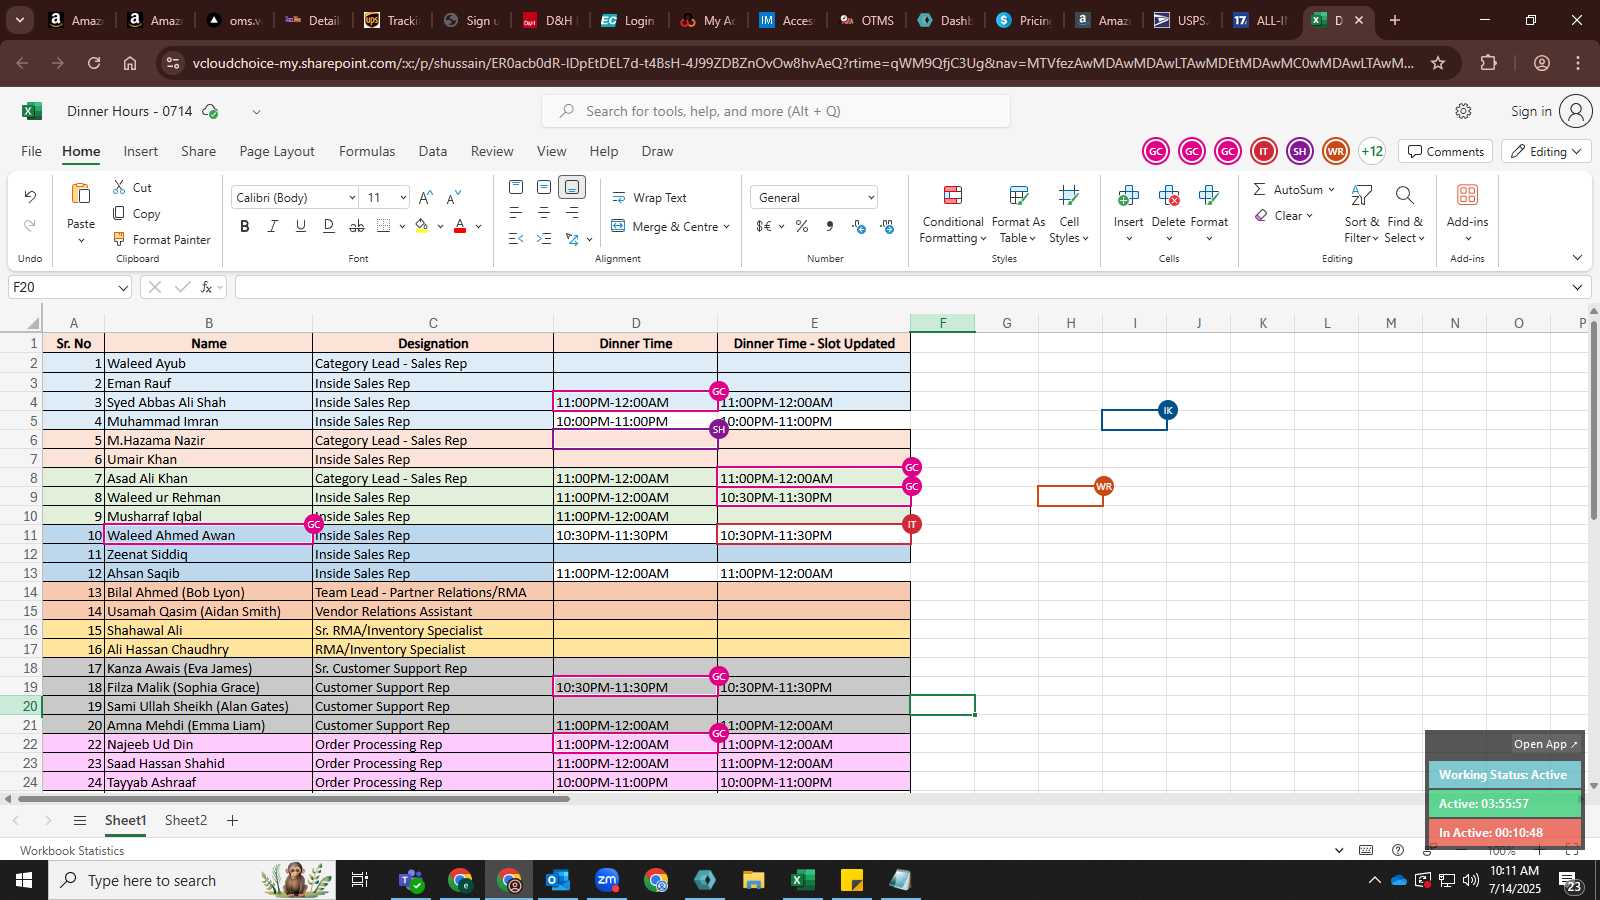Open the number format General dropdown
This screenshot has height=900, width=1600.
(x=871, y=198)
